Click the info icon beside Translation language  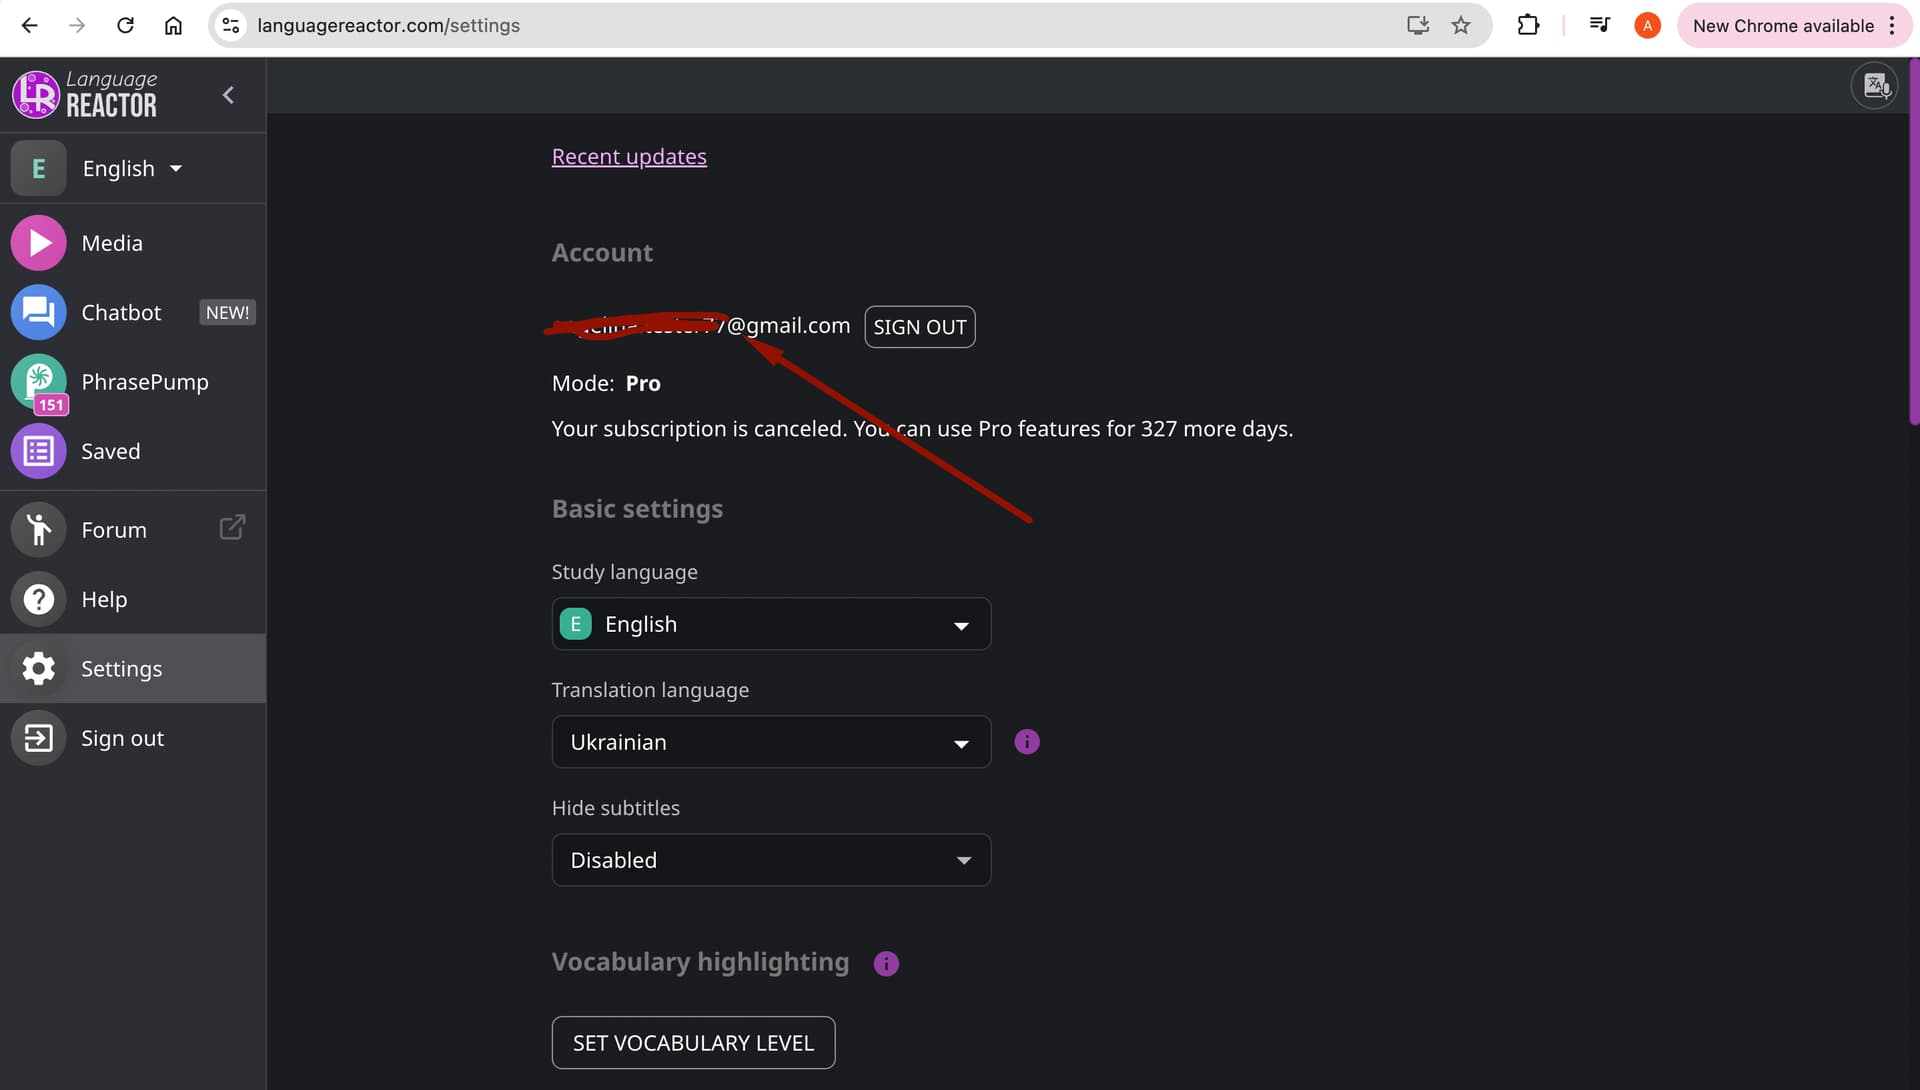click(1027, 742)
